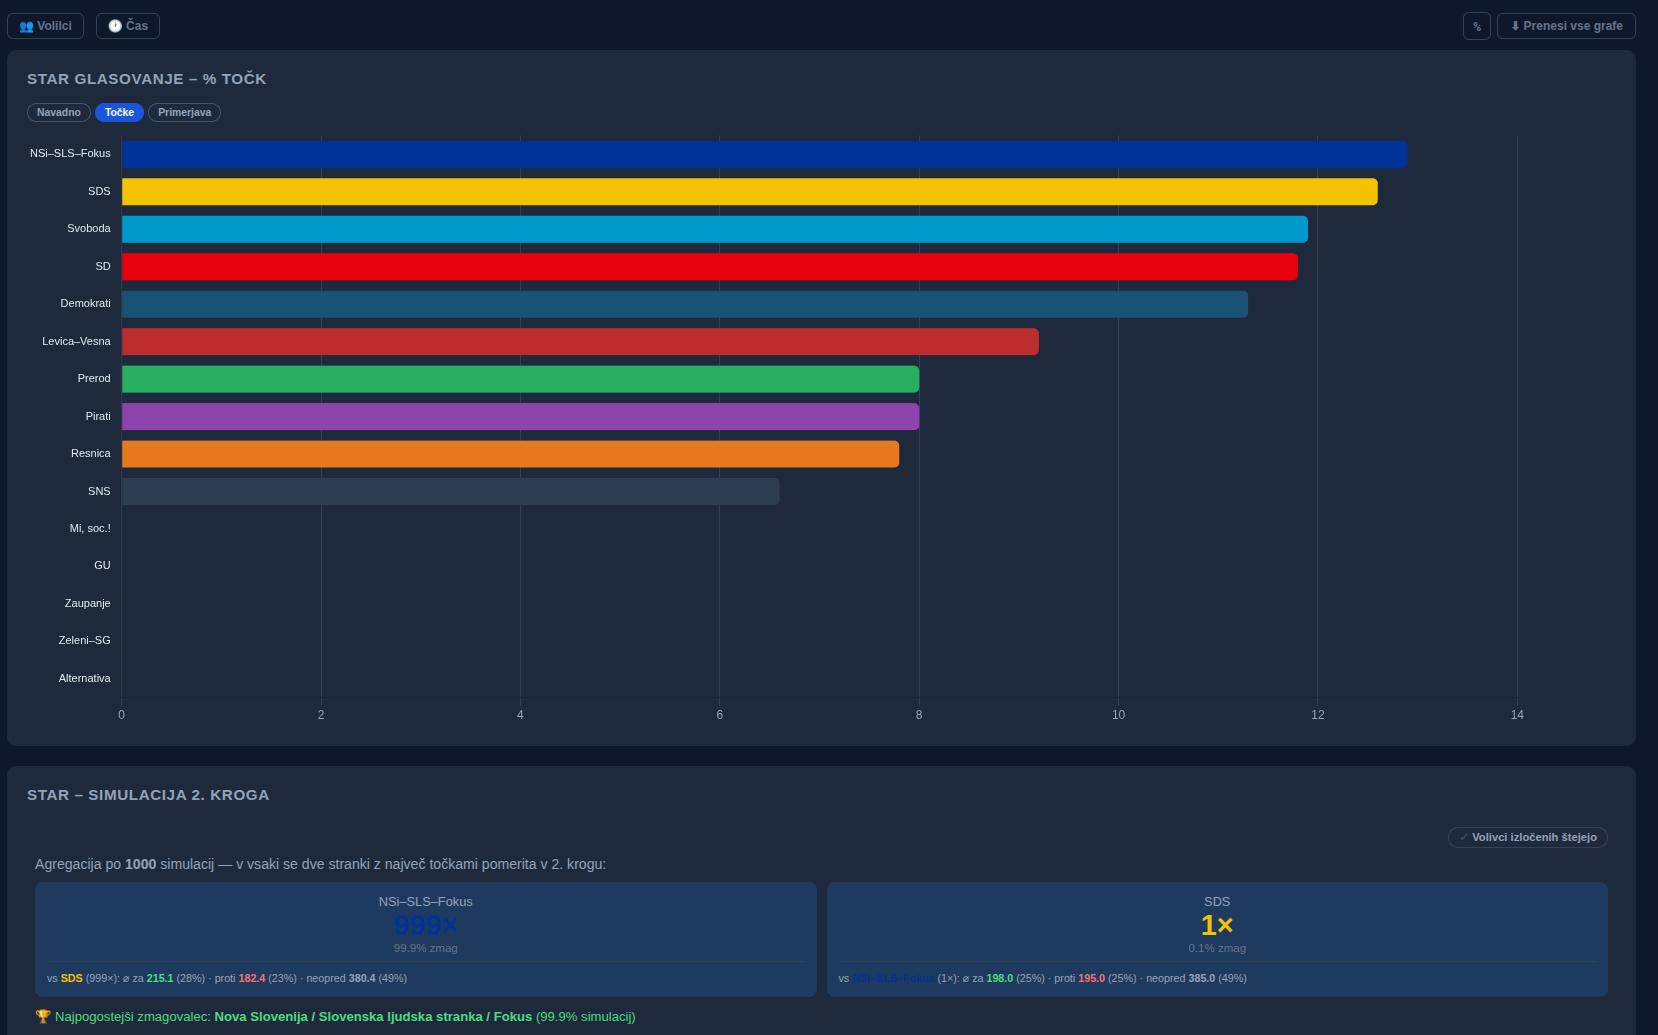Click the 'Agregacija po 1000 simulacij' description
The image size is (1658, 1035).
[320, 864]
